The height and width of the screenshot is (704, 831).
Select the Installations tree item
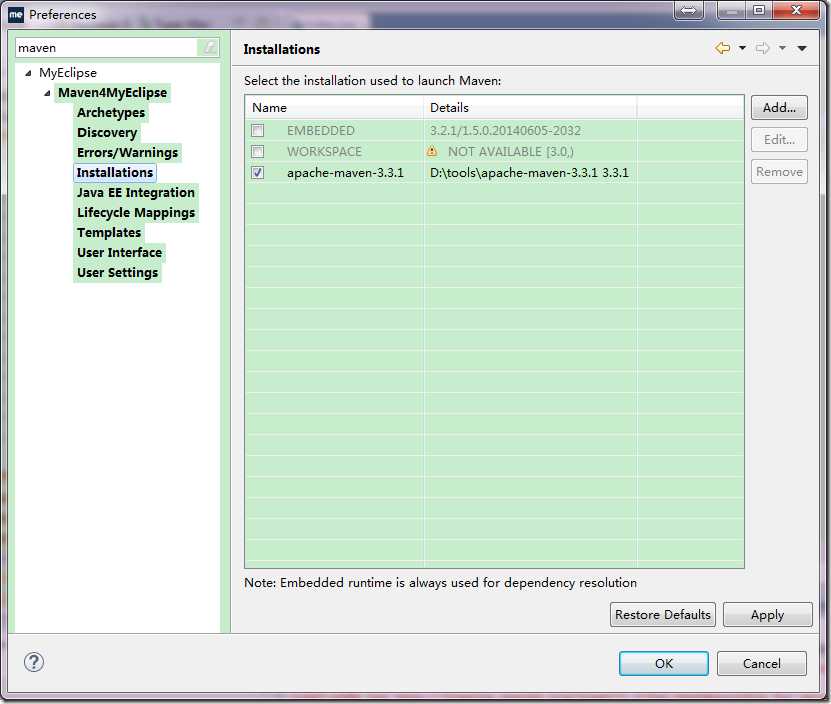click(x=114, y=173)
